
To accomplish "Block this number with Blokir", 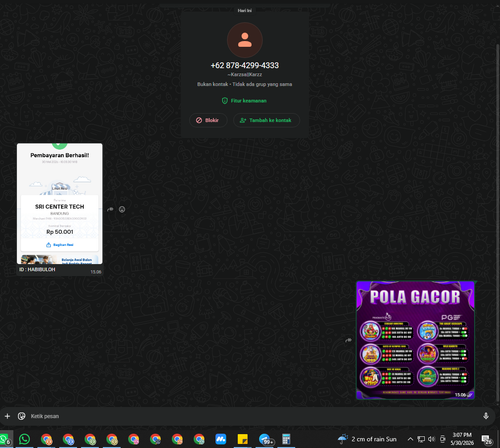I will point(208,120).
